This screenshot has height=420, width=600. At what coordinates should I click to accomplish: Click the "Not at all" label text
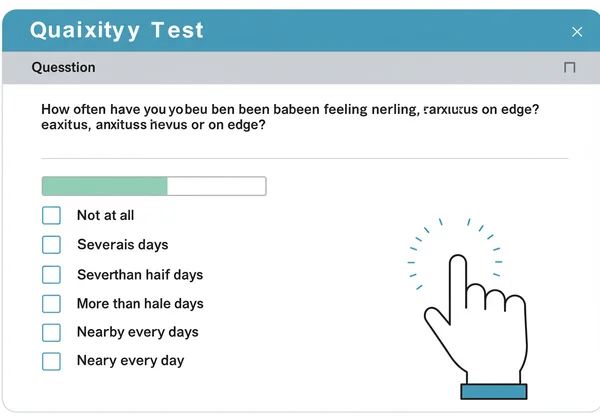coord(105,215)
